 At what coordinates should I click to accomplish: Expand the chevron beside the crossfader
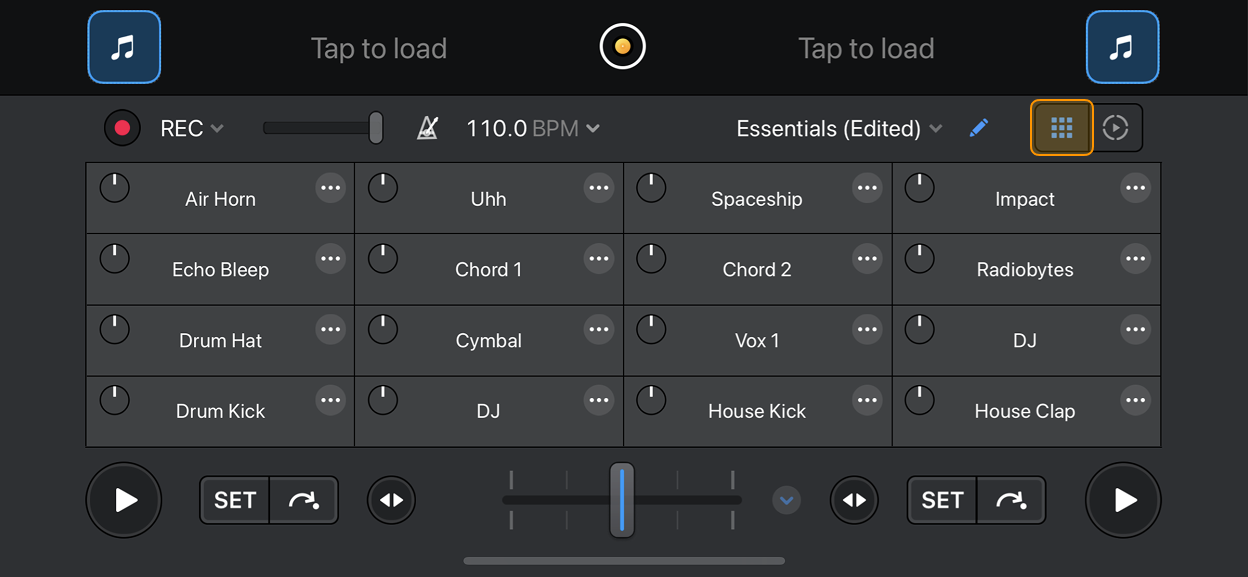point(787,500)
